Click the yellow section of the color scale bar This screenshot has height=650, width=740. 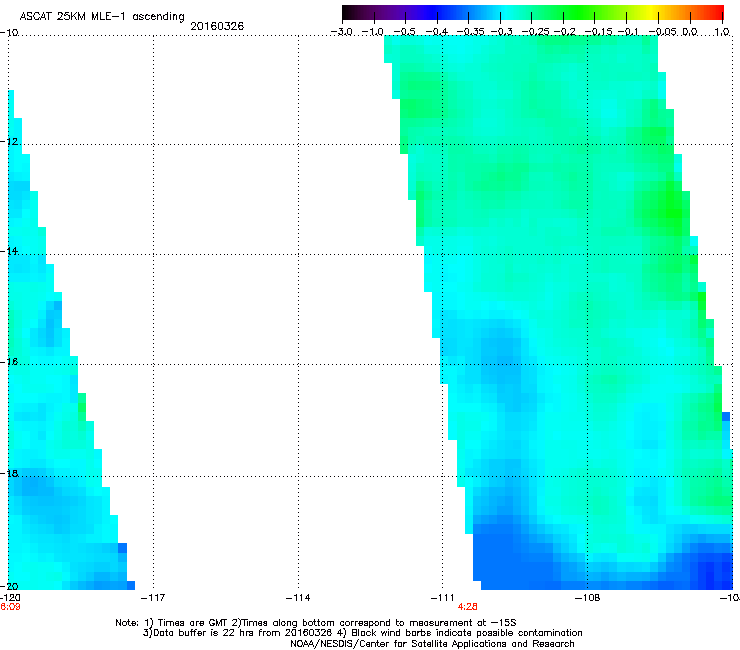(x=654, y=13)
